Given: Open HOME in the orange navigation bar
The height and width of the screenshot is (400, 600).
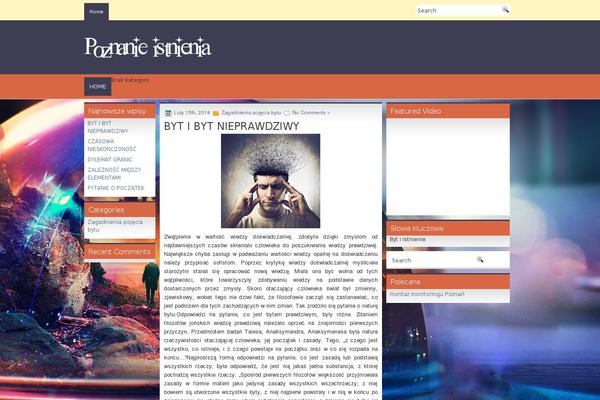Looking at the screenshot, I should pos(98,87).
